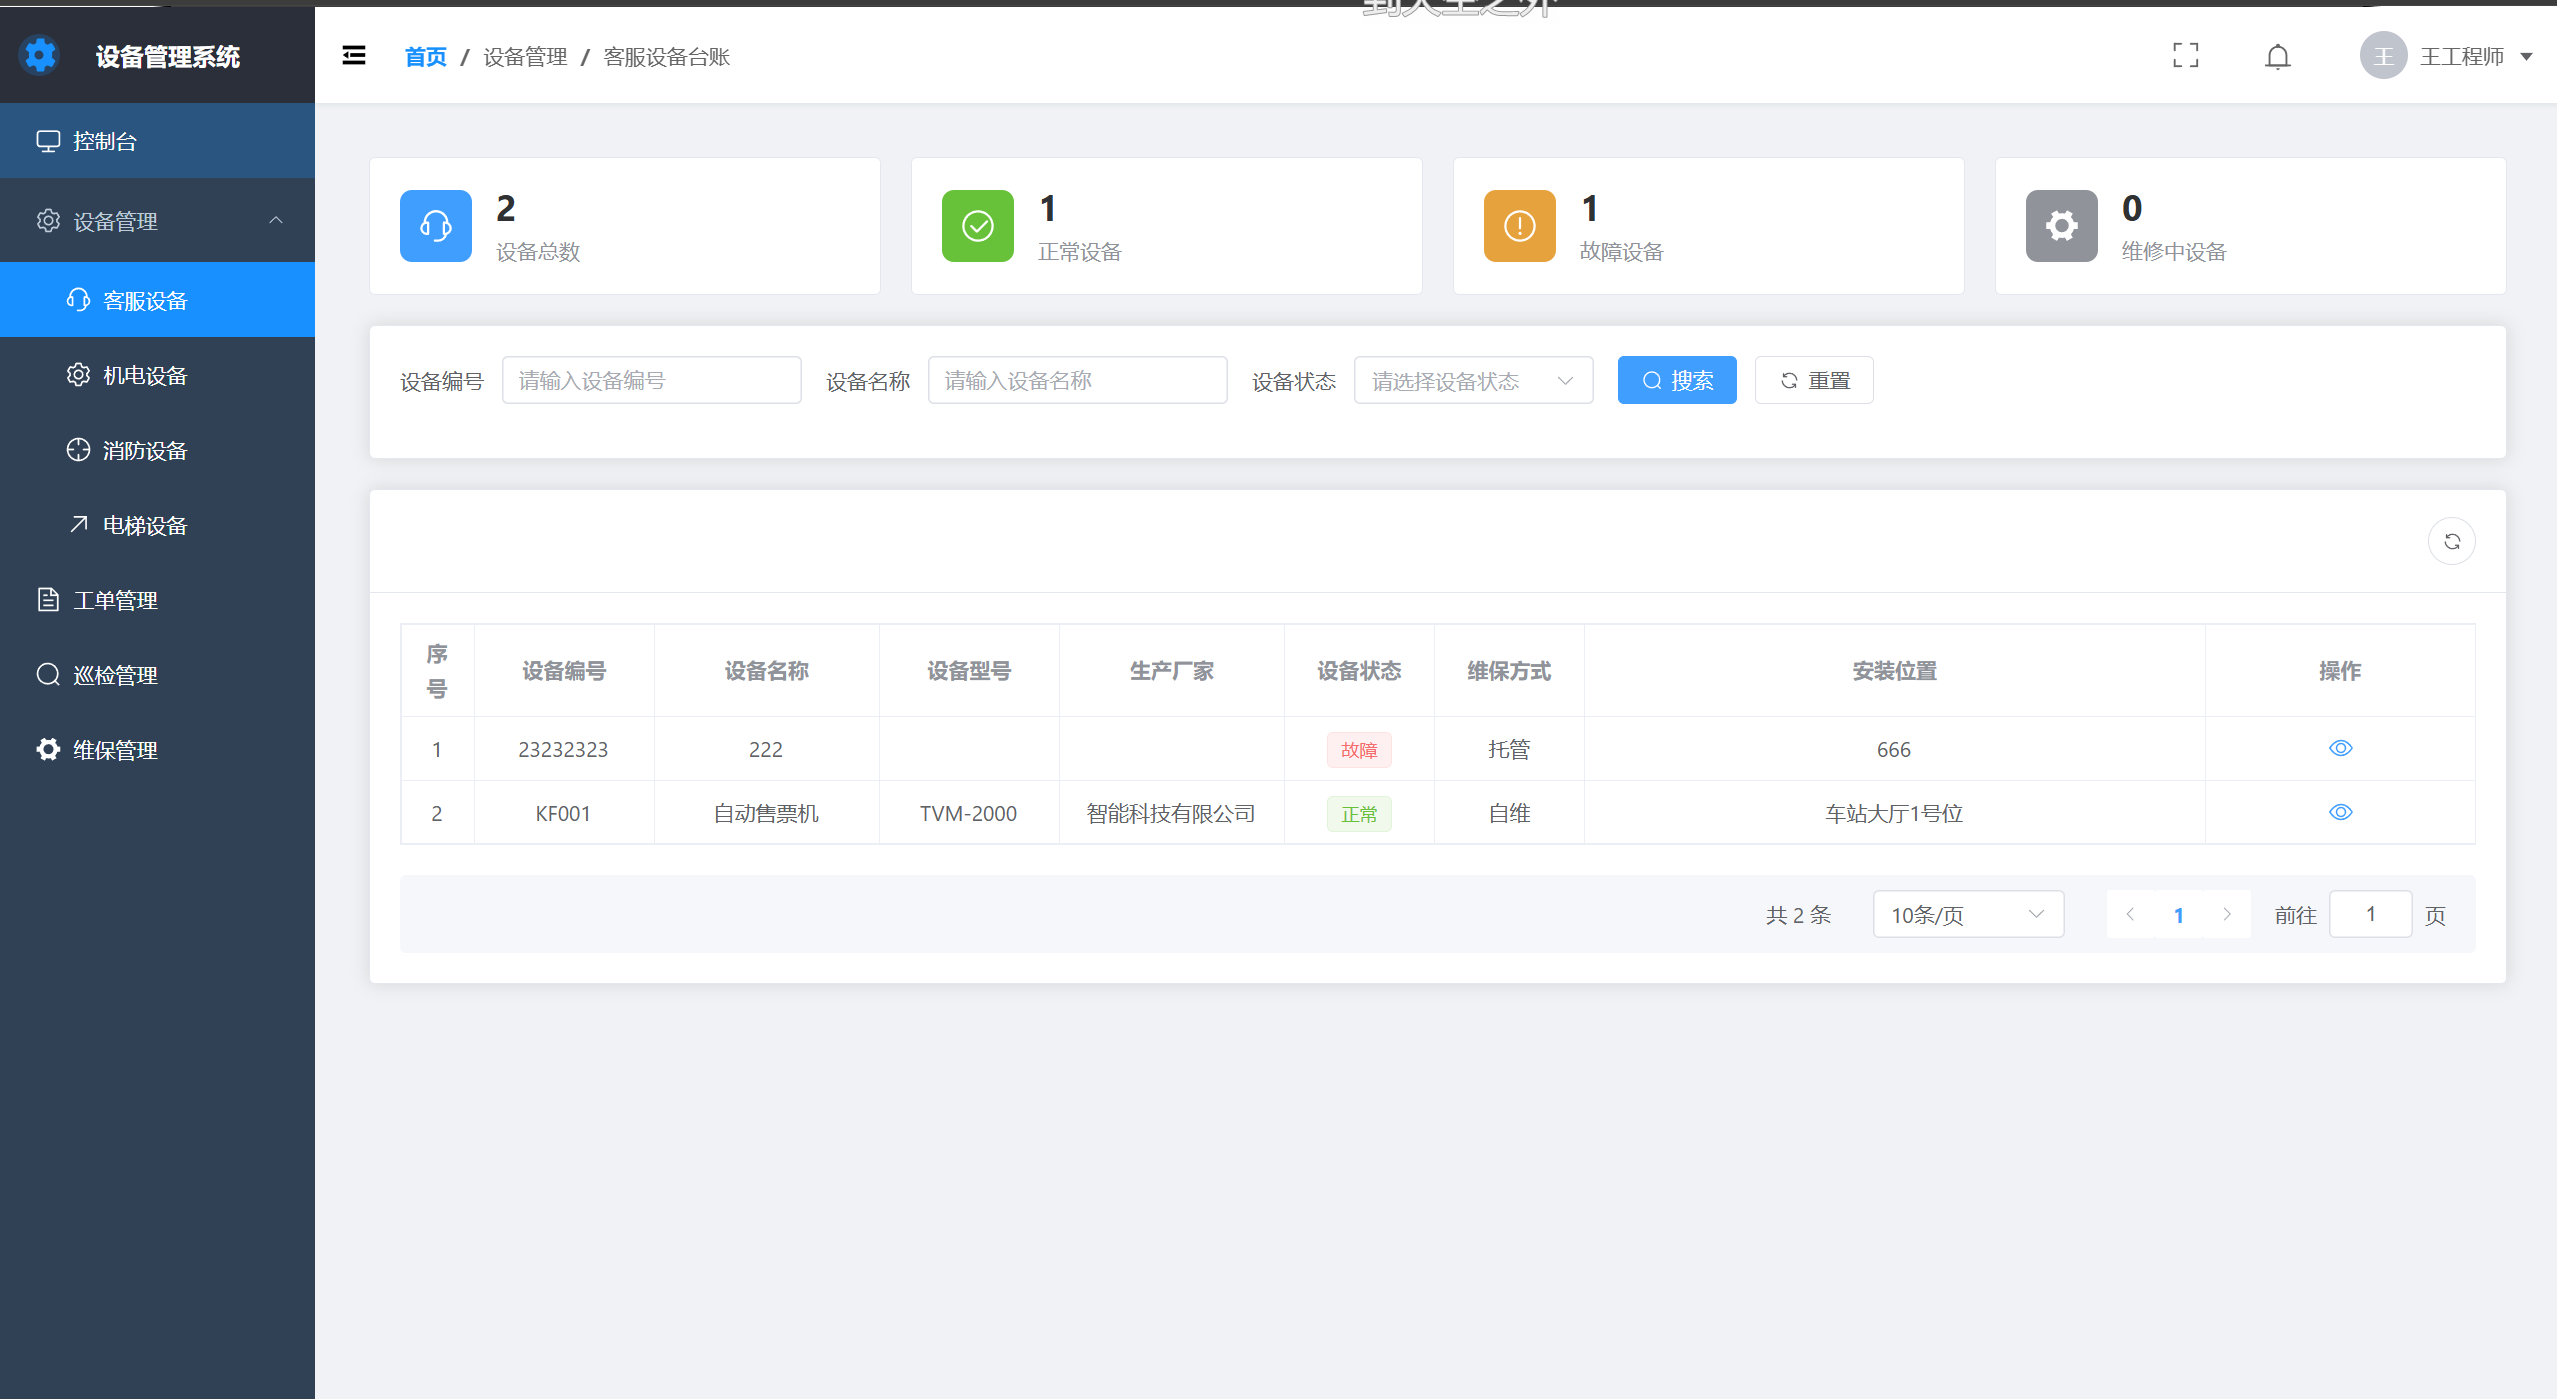
Task: Click the green normal devices check icon
Action: point(977,226)
